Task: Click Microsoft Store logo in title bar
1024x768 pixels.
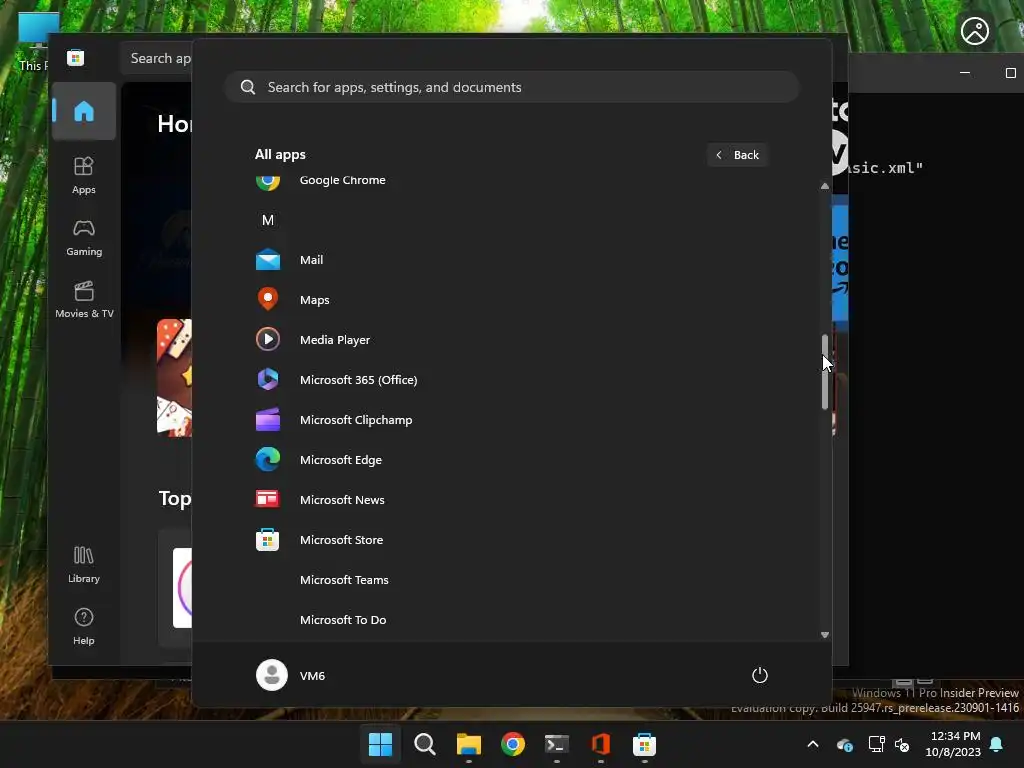Action: coord(76,58)
